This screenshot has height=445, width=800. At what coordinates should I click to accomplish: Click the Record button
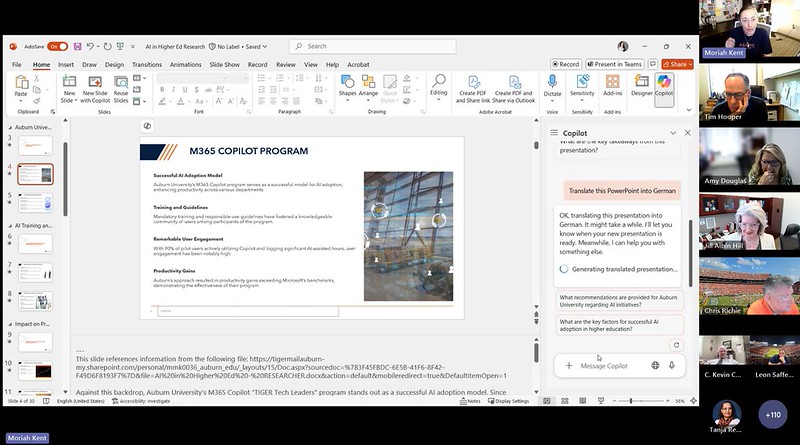tap(566, 64)
